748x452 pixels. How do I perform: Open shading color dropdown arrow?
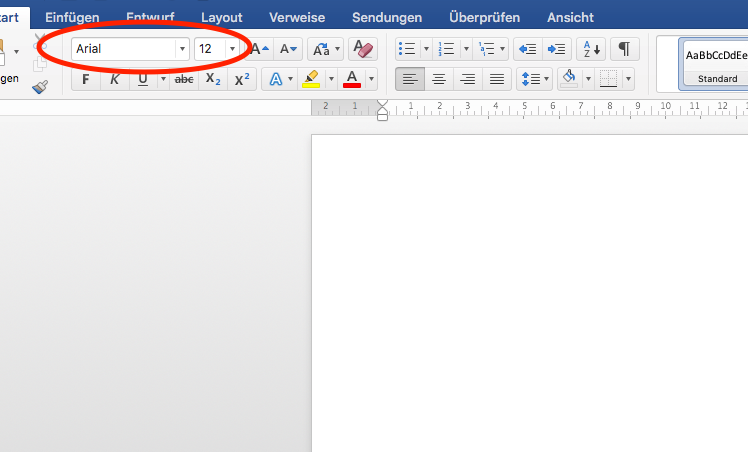click(x=588, y=79)
